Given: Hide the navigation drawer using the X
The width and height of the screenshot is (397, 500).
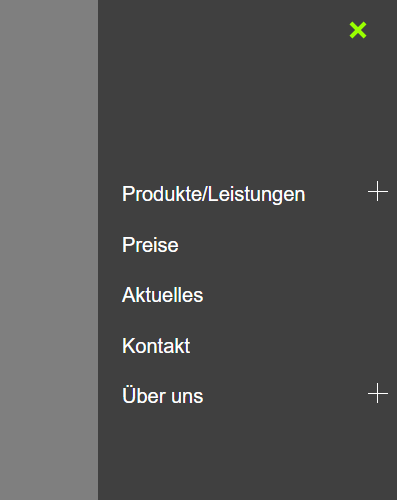Looking at the screenshot, I should [358, 30].
